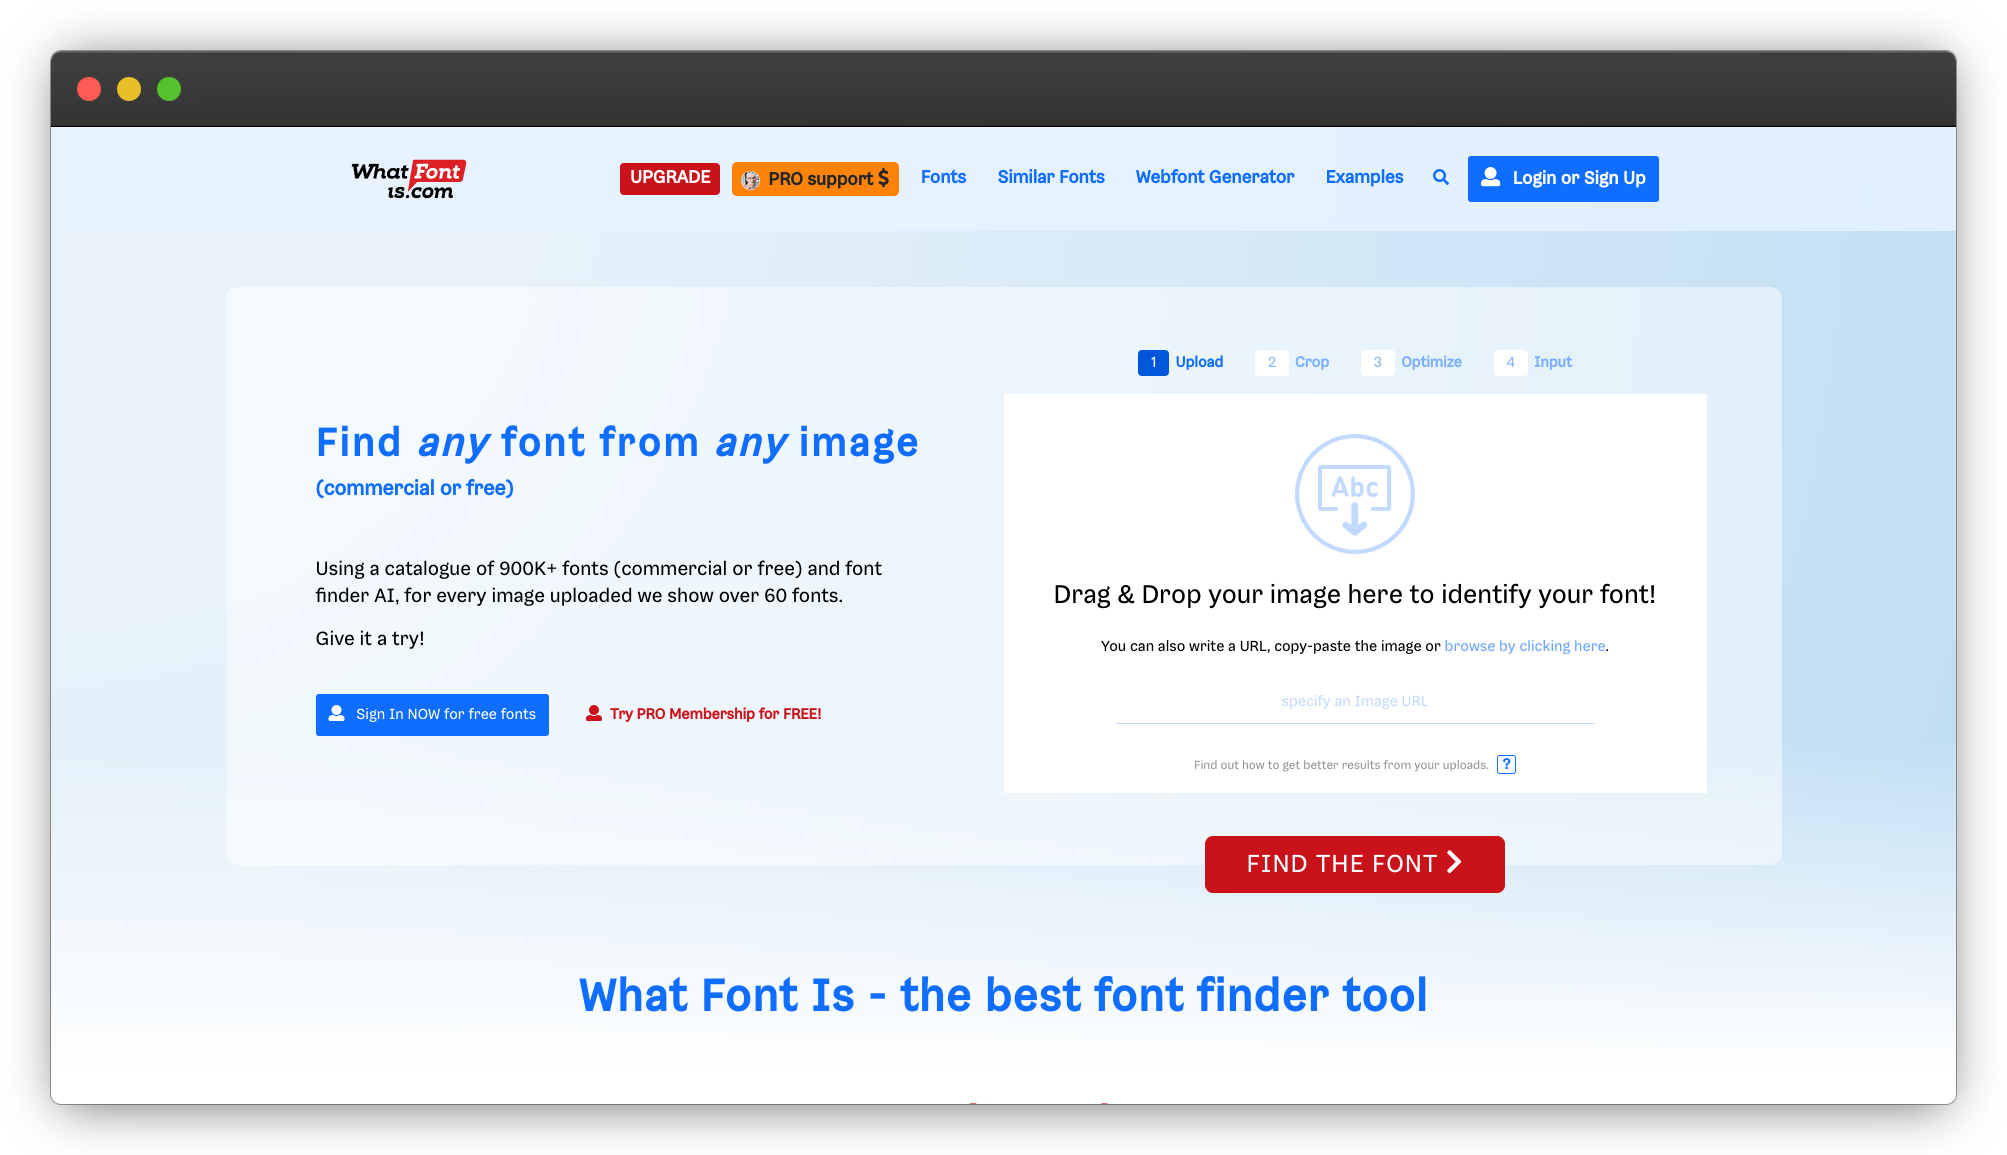
Task: Open the search magnifier icon
Action: [1440, 178]
